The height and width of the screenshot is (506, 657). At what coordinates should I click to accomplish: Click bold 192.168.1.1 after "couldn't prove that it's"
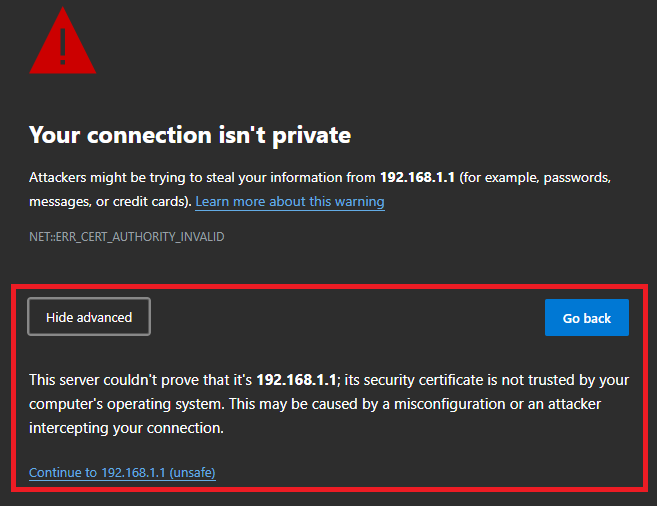(298, 380)
